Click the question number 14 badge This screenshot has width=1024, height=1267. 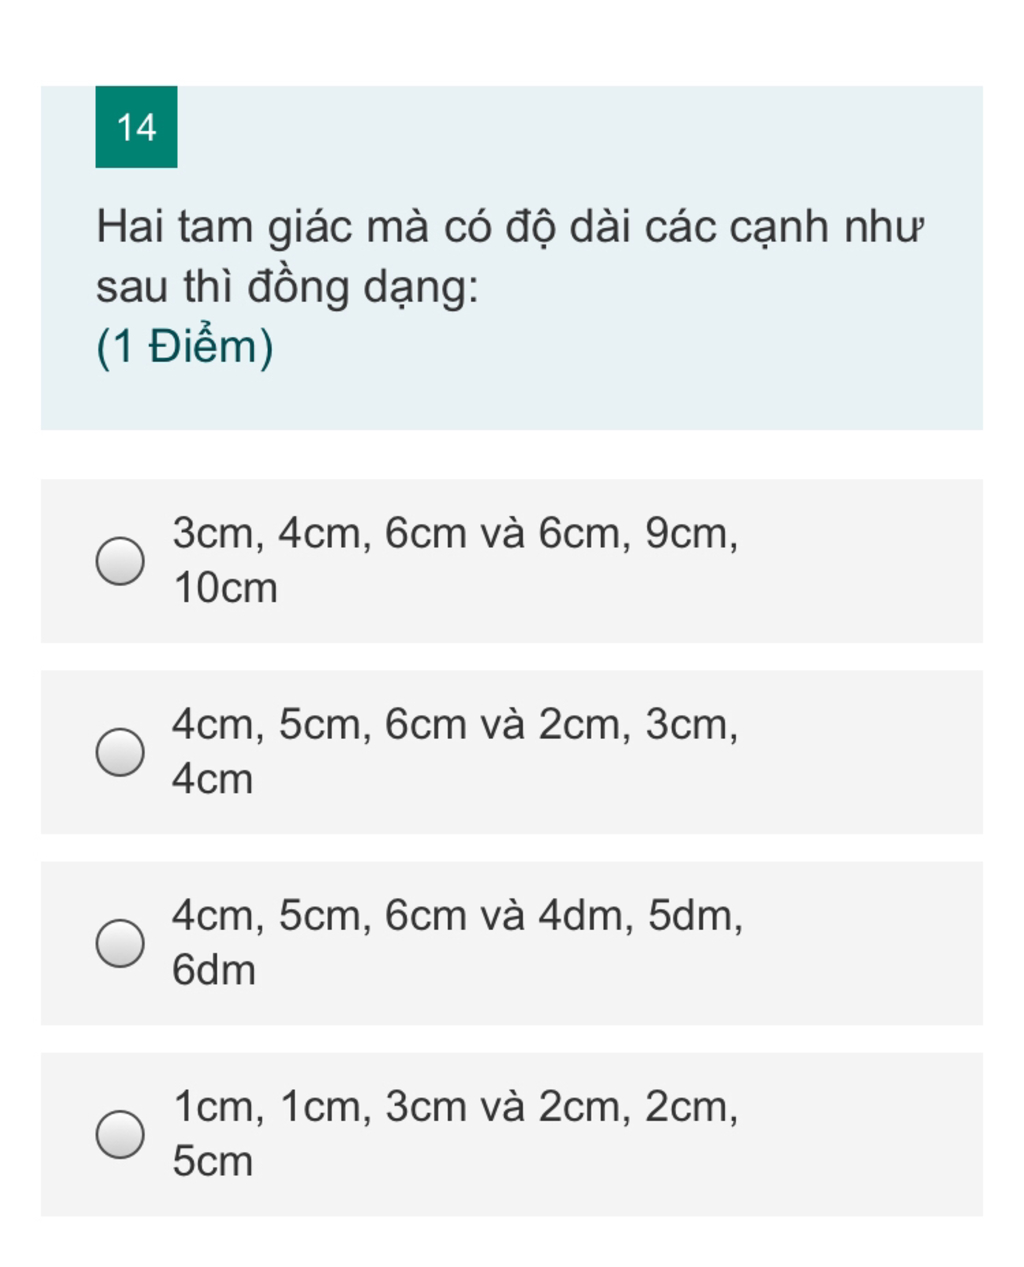[x=136, y=127]
